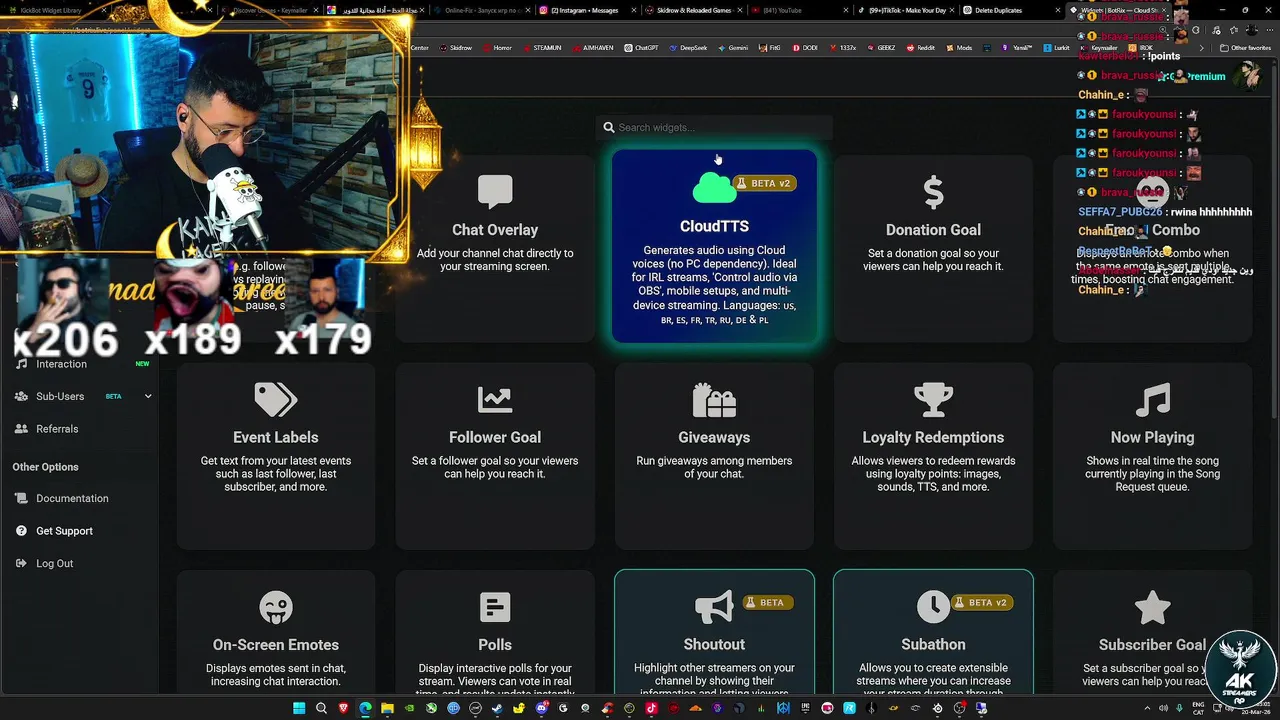Click the CloudTTS BETA v2 badge
Viewport: 1280px width, 720px height.
(x=765, y=183)
